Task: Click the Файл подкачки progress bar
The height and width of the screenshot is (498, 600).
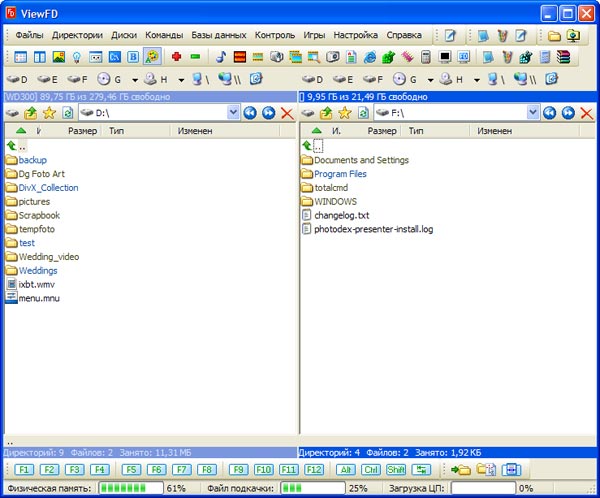Action: 313,488
